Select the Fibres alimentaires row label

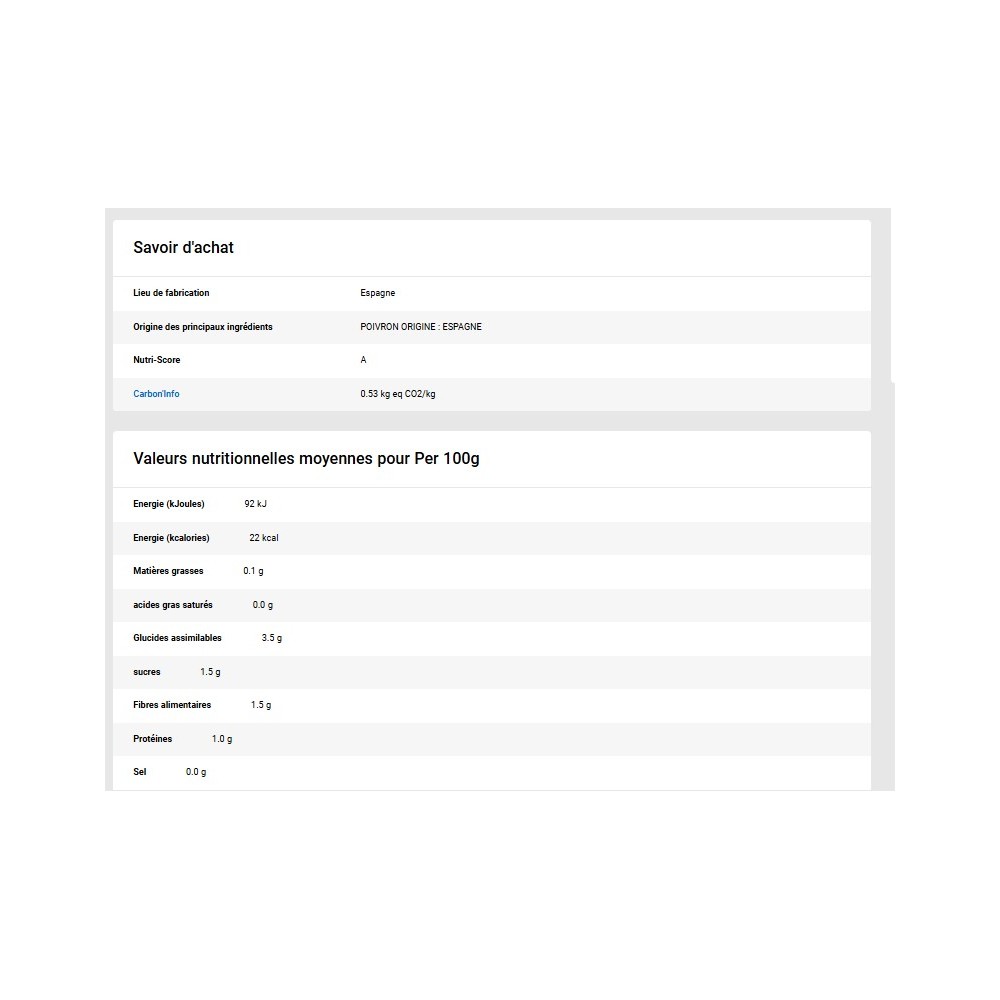click(x=172, y=705)
